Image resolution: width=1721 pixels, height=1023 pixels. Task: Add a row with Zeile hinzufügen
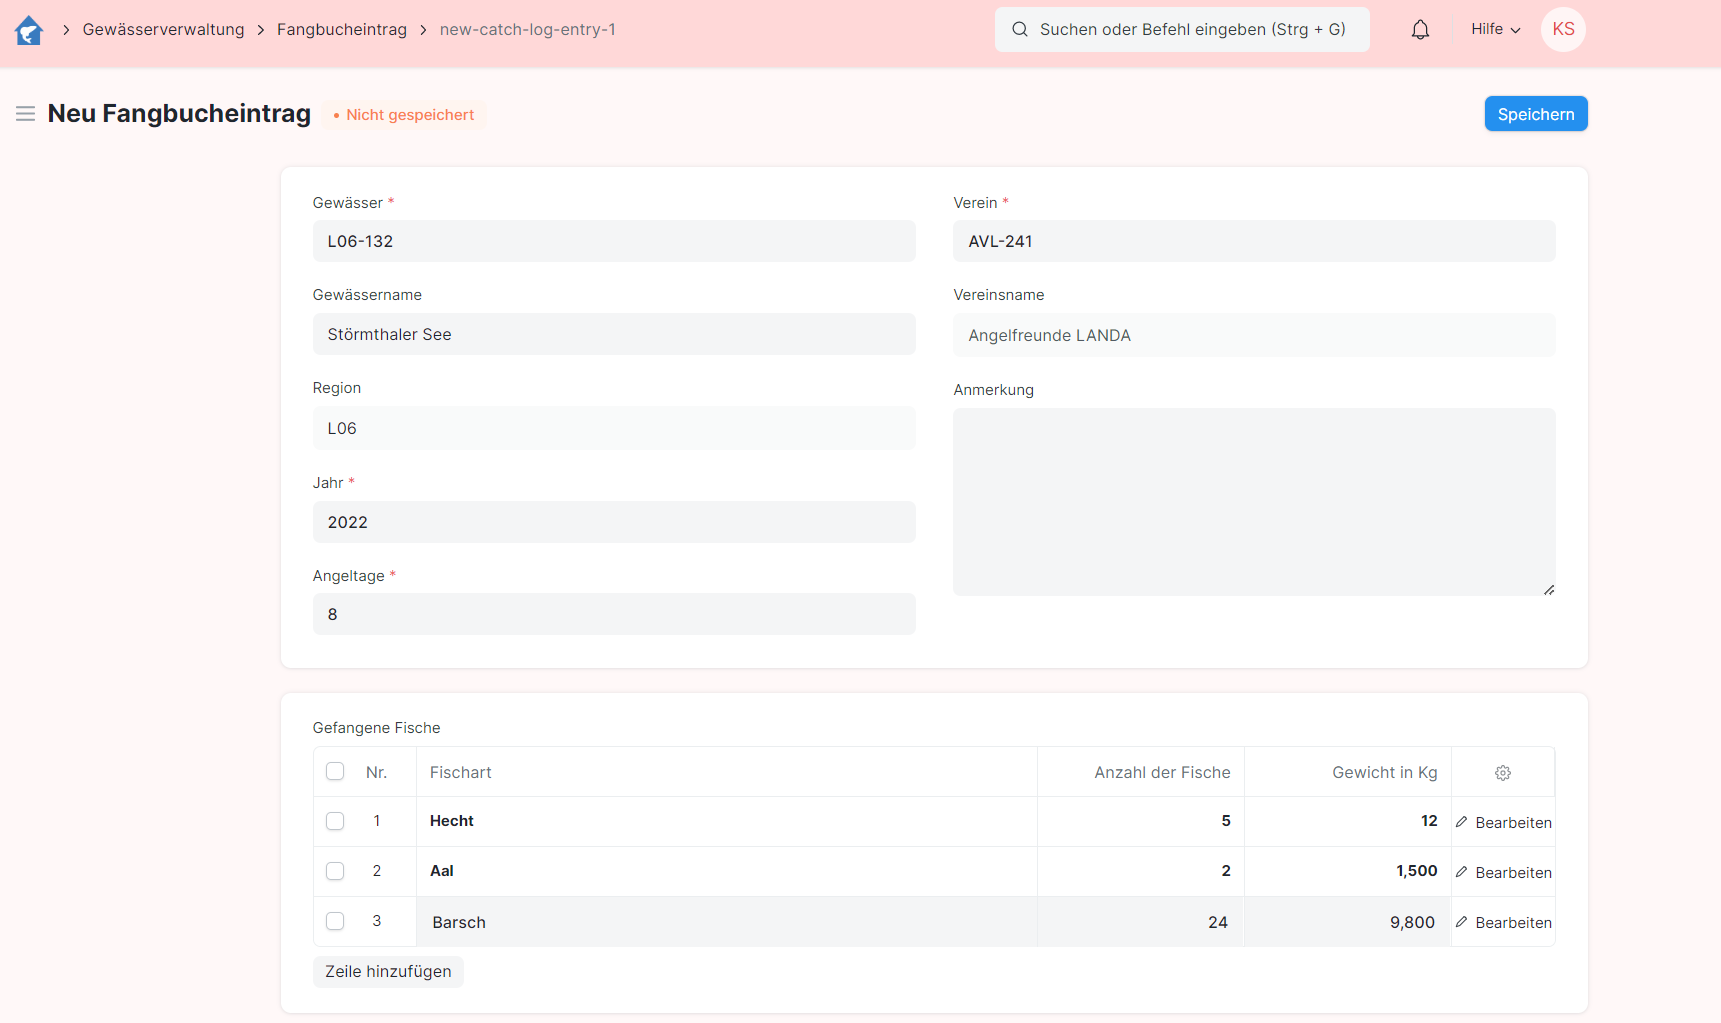(x=388, y=972)
